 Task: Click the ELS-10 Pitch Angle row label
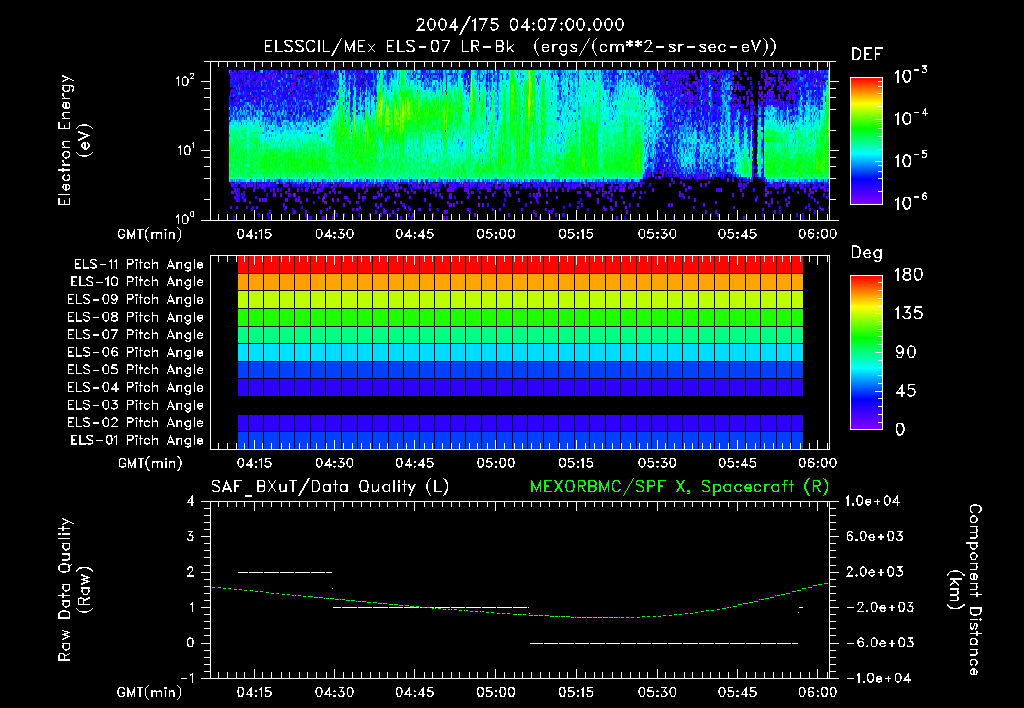click(137, 282)
